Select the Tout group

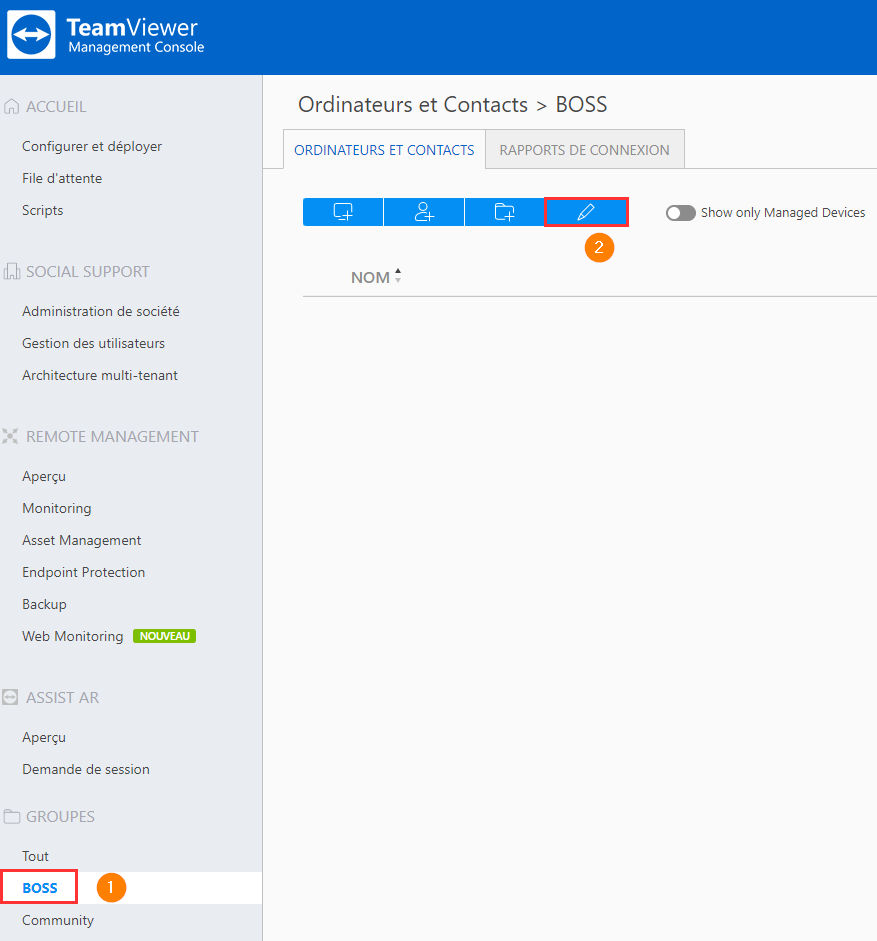(x=35, y=856)
